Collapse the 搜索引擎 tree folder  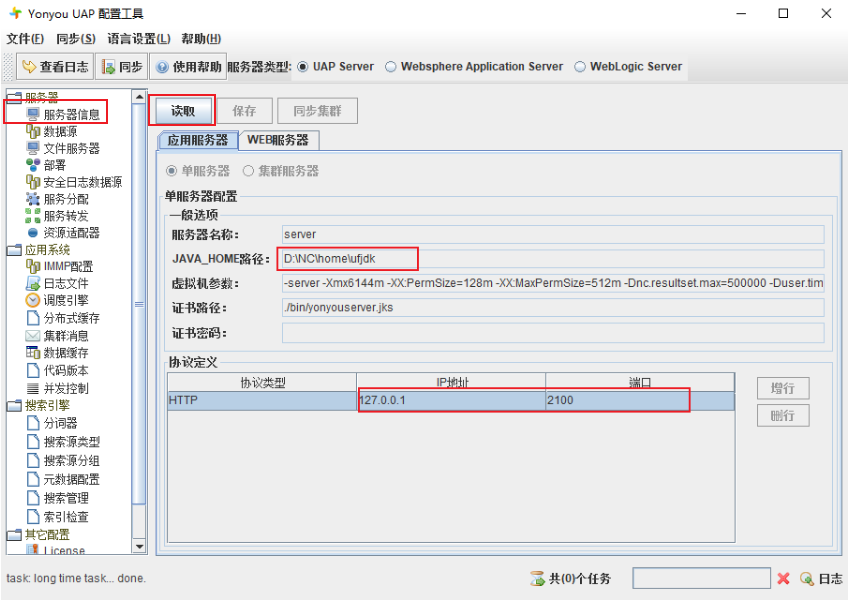(x=14, y=406)
